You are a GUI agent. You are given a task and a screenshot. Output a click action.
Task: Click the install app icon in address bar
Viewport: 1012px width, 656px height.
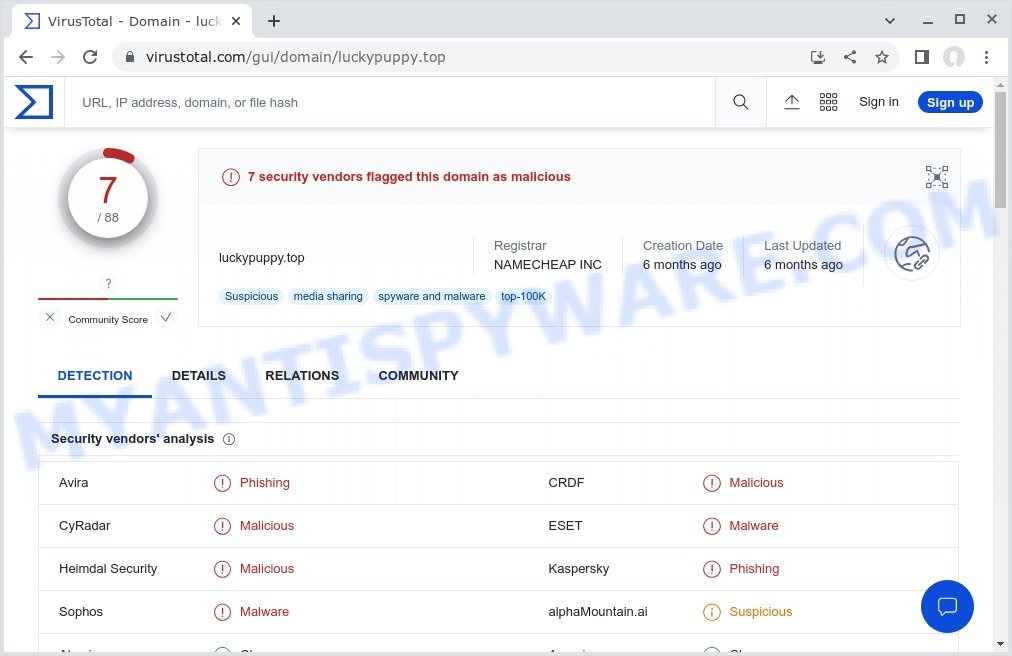(x=818, y=57)
